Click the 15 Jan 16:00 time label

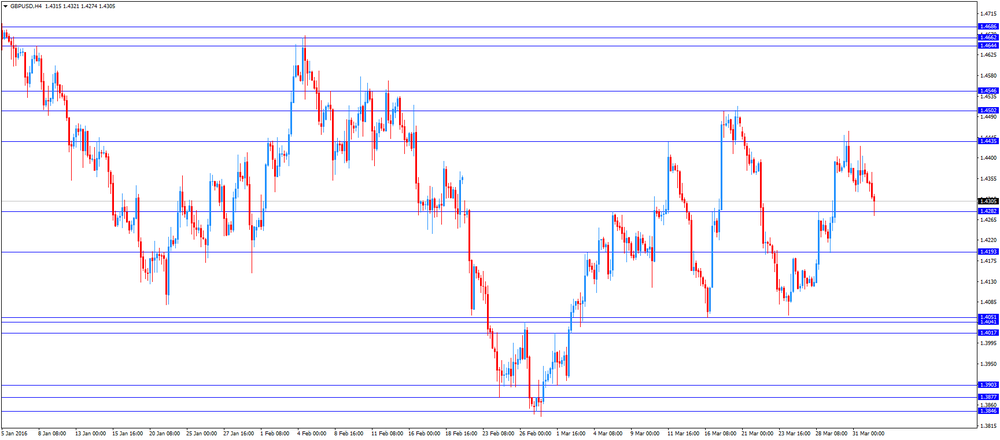tap(126, 434)
